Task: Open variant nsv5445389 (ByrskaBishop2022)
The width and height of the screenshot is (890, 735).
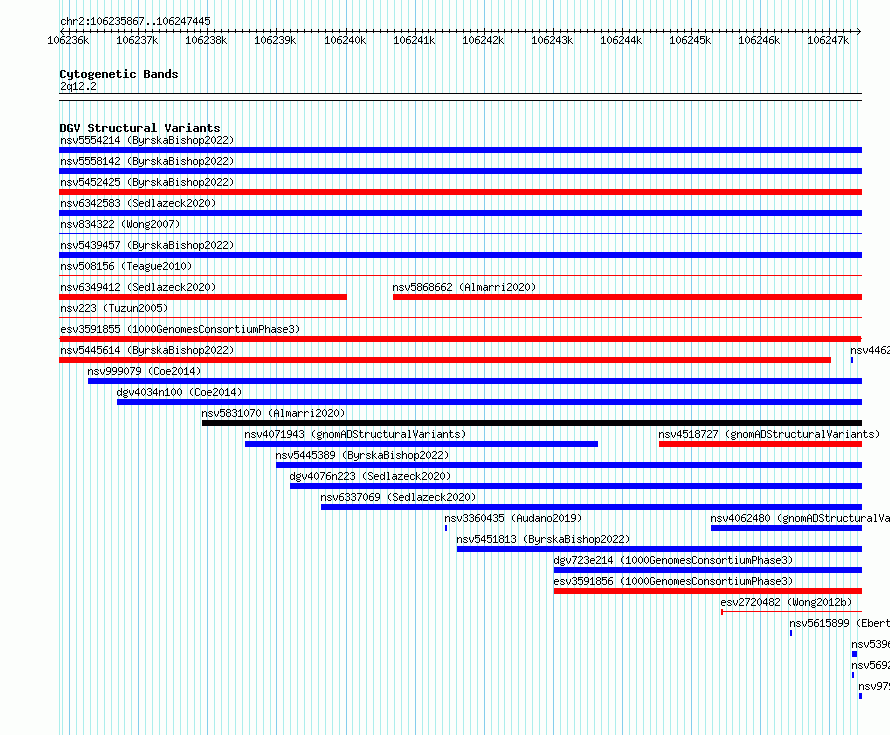Action: point(362,455)
